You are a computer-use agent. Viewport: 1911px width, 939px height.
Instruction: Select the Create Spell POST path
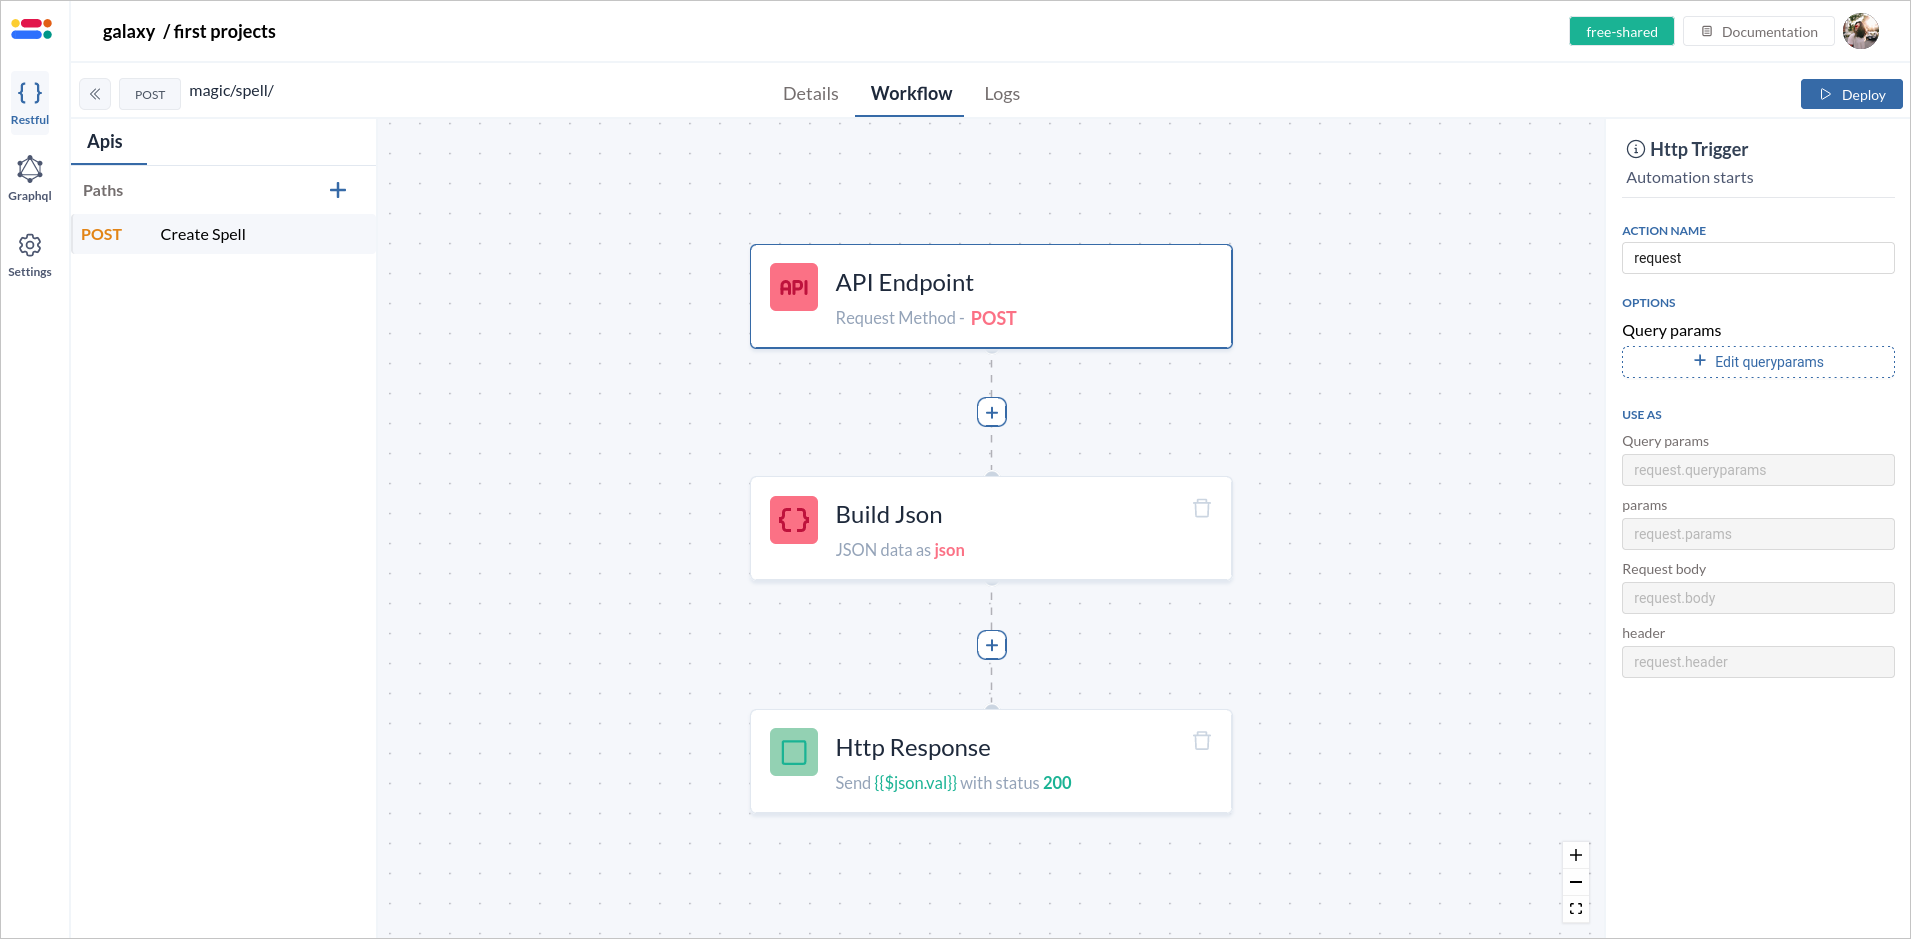(202, 234)
